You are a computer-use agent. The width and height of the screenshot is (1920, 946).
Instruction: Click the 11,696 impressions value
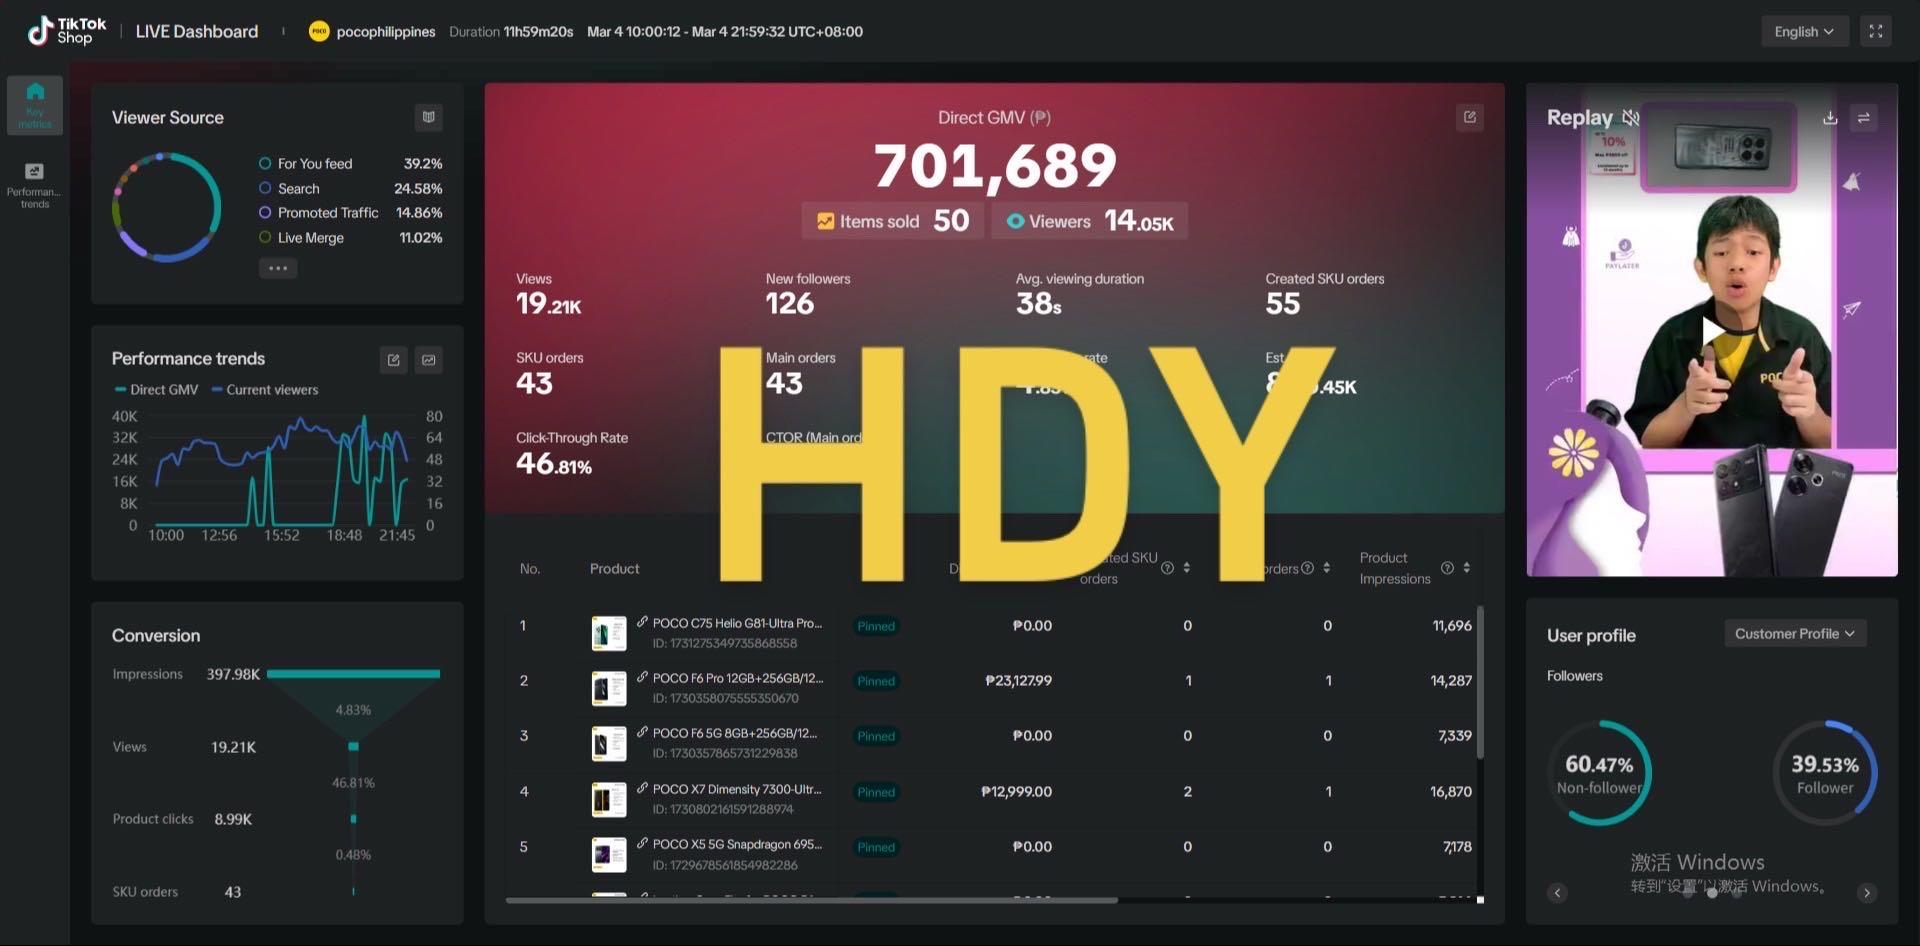pyautogui.click(x=1451, y=625)
